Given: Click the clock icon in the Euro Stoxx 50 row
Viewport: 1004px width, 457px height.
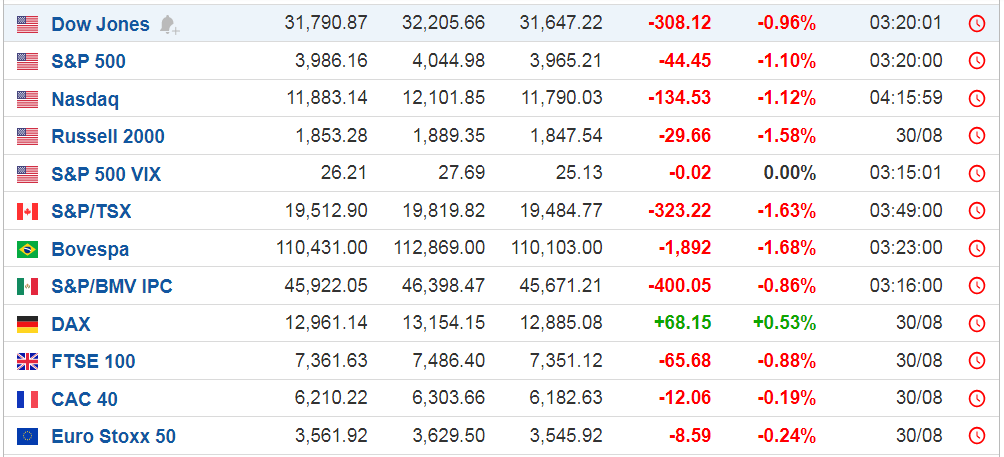Looking at the screenshot, I should [x=976, y=437].
